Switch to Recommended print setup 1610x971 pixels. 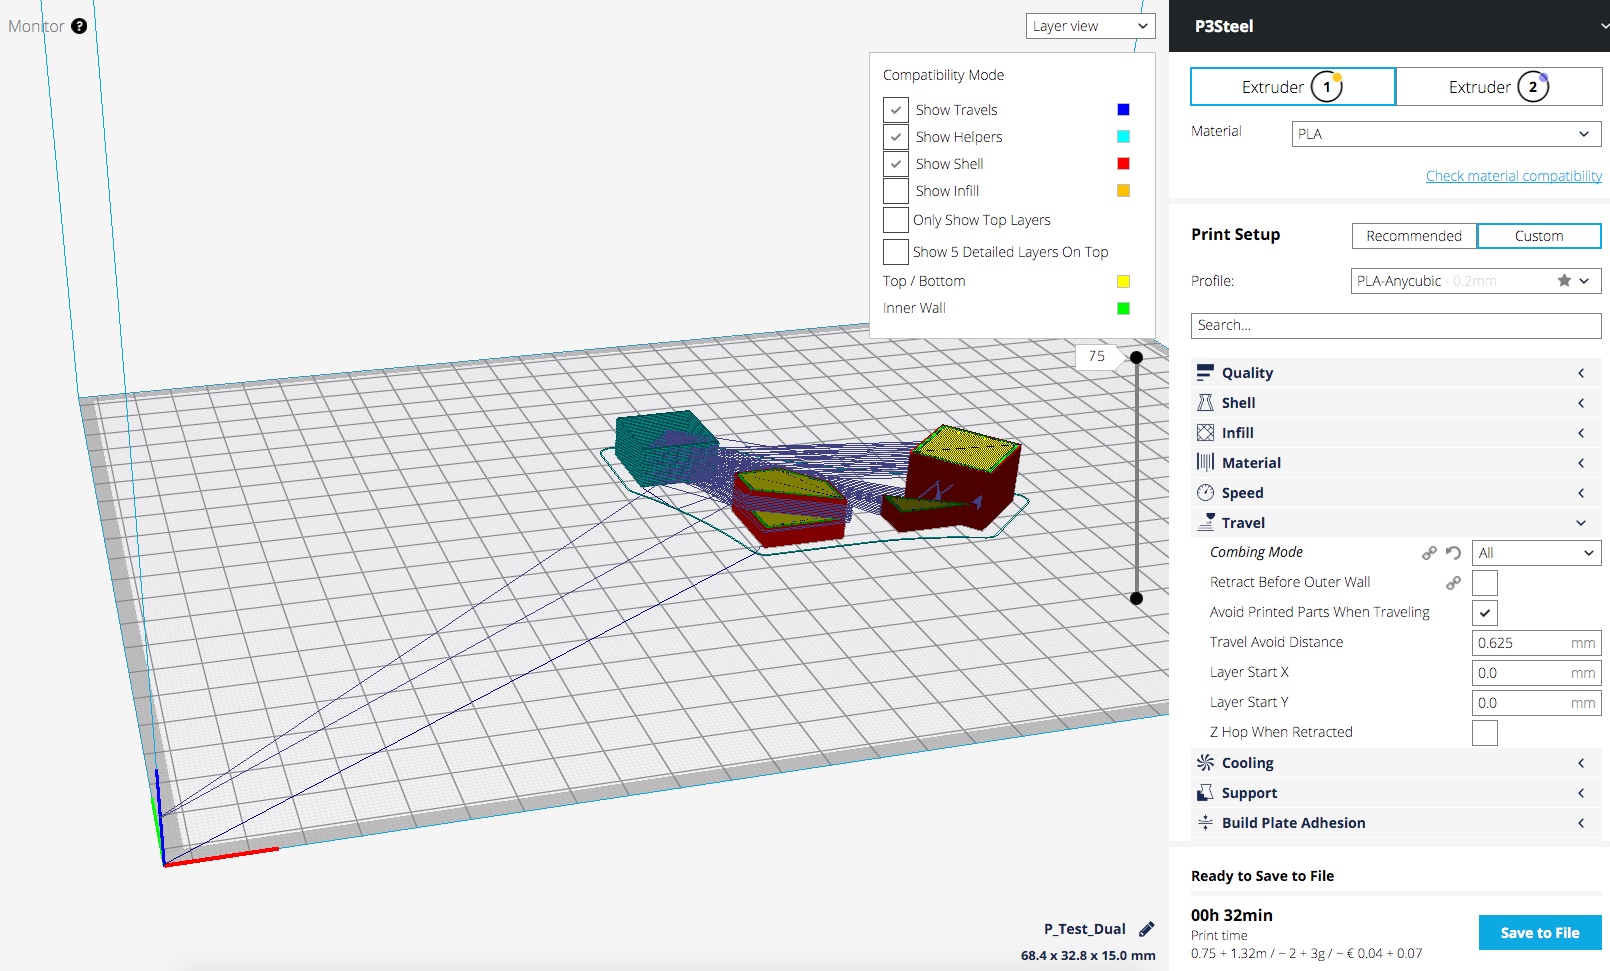pos(1414,236)
